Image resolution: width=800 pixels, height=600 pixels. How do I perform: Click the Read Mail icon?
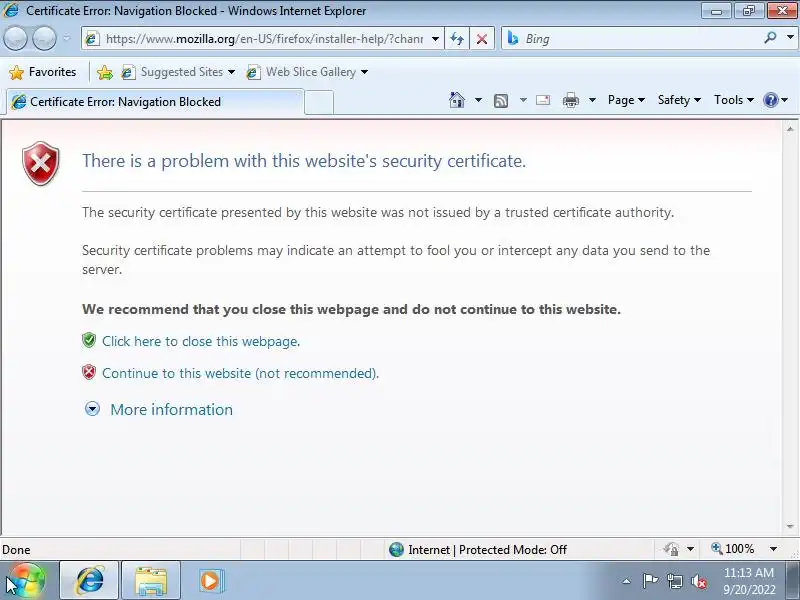pos(543,100)
